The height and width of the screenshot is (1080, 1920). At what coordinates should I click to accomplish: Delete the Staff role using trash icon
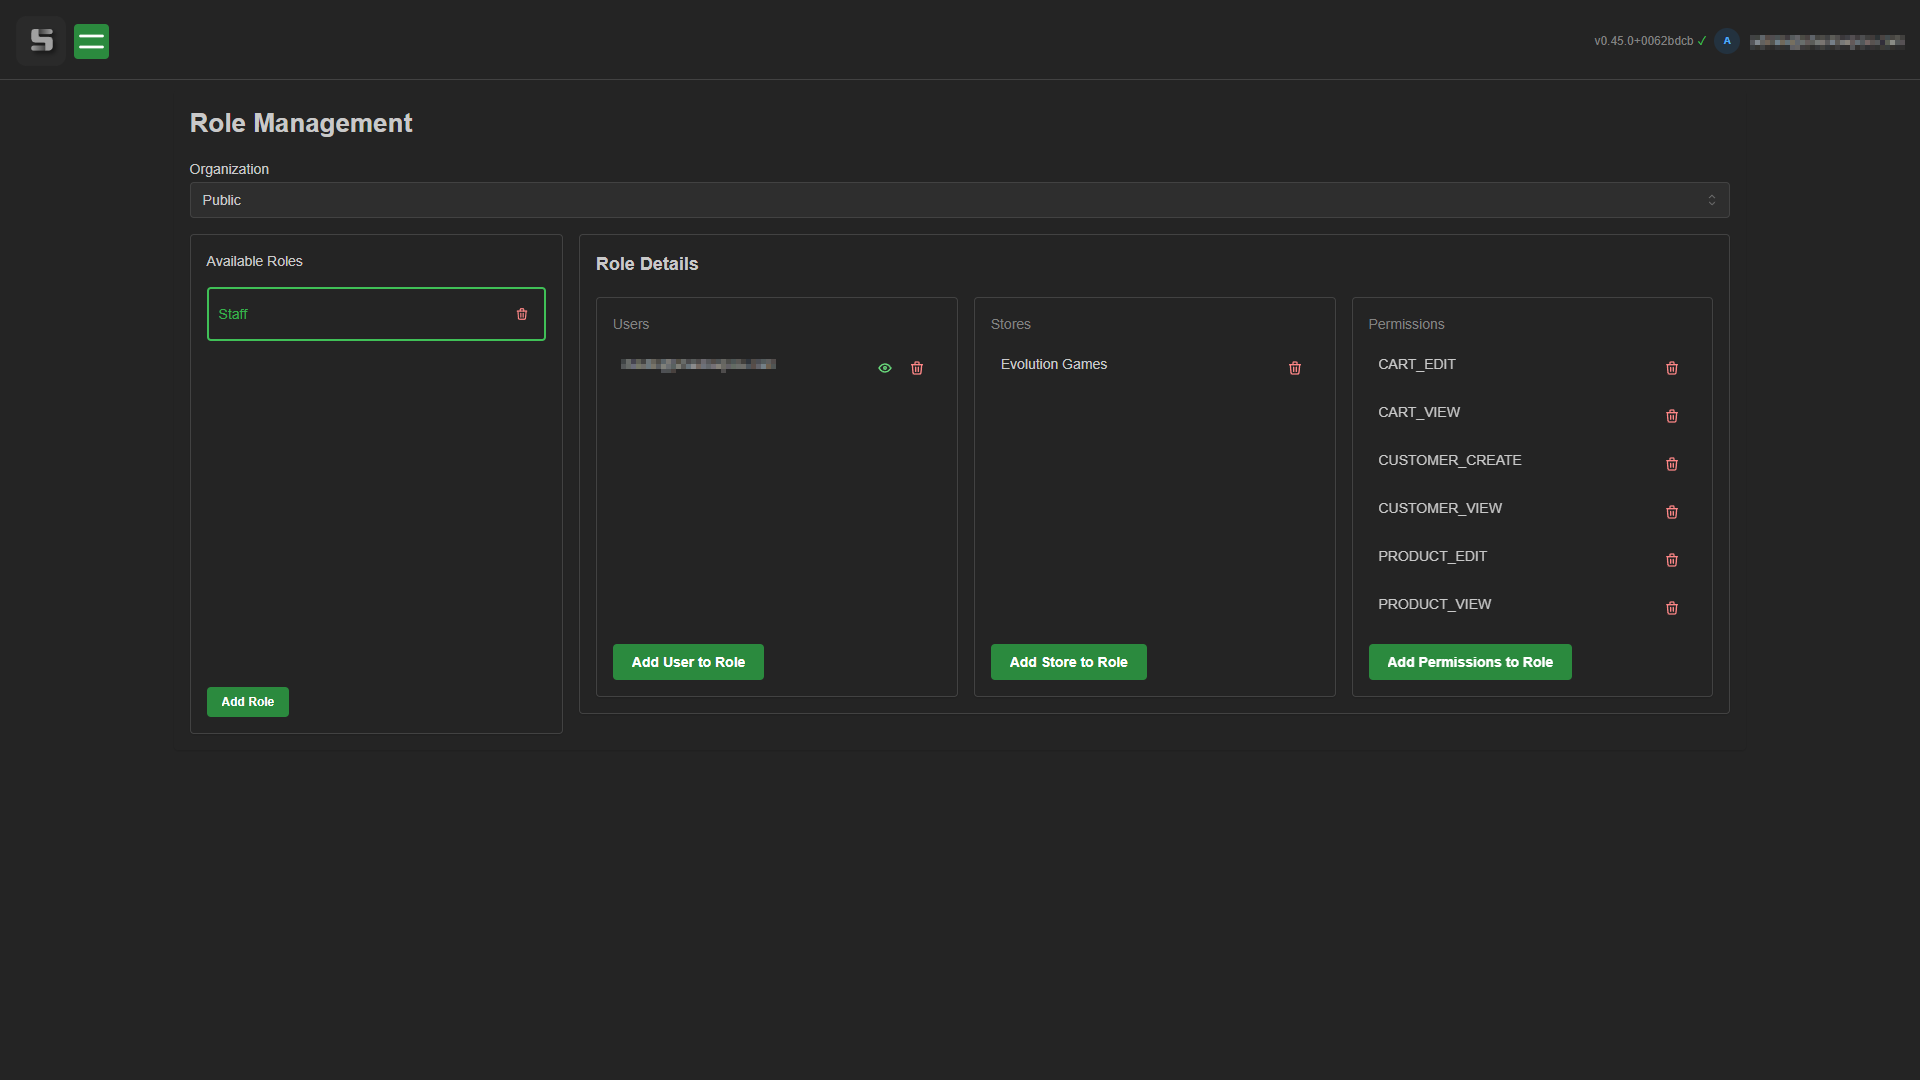tap(522, 314)
